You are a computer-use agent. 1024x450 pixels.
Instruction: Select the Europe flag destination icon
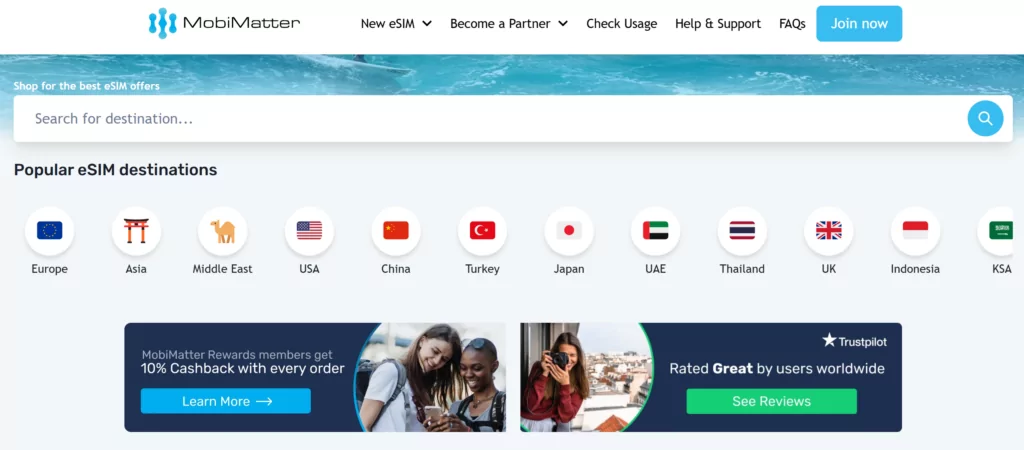pos(50,231)
